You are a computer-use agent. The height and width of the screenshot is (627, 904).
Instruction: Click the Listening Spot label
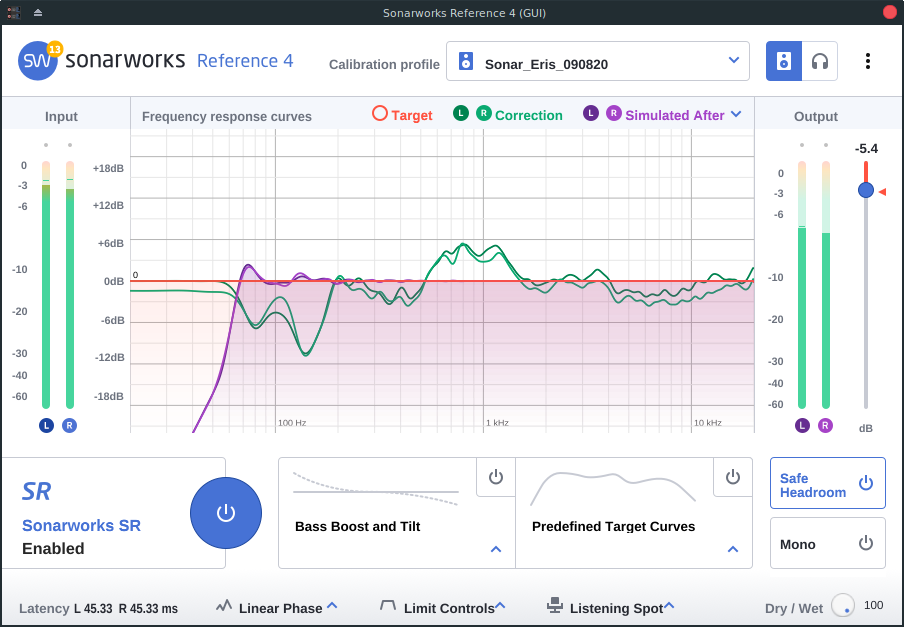[x=616, y=609]
